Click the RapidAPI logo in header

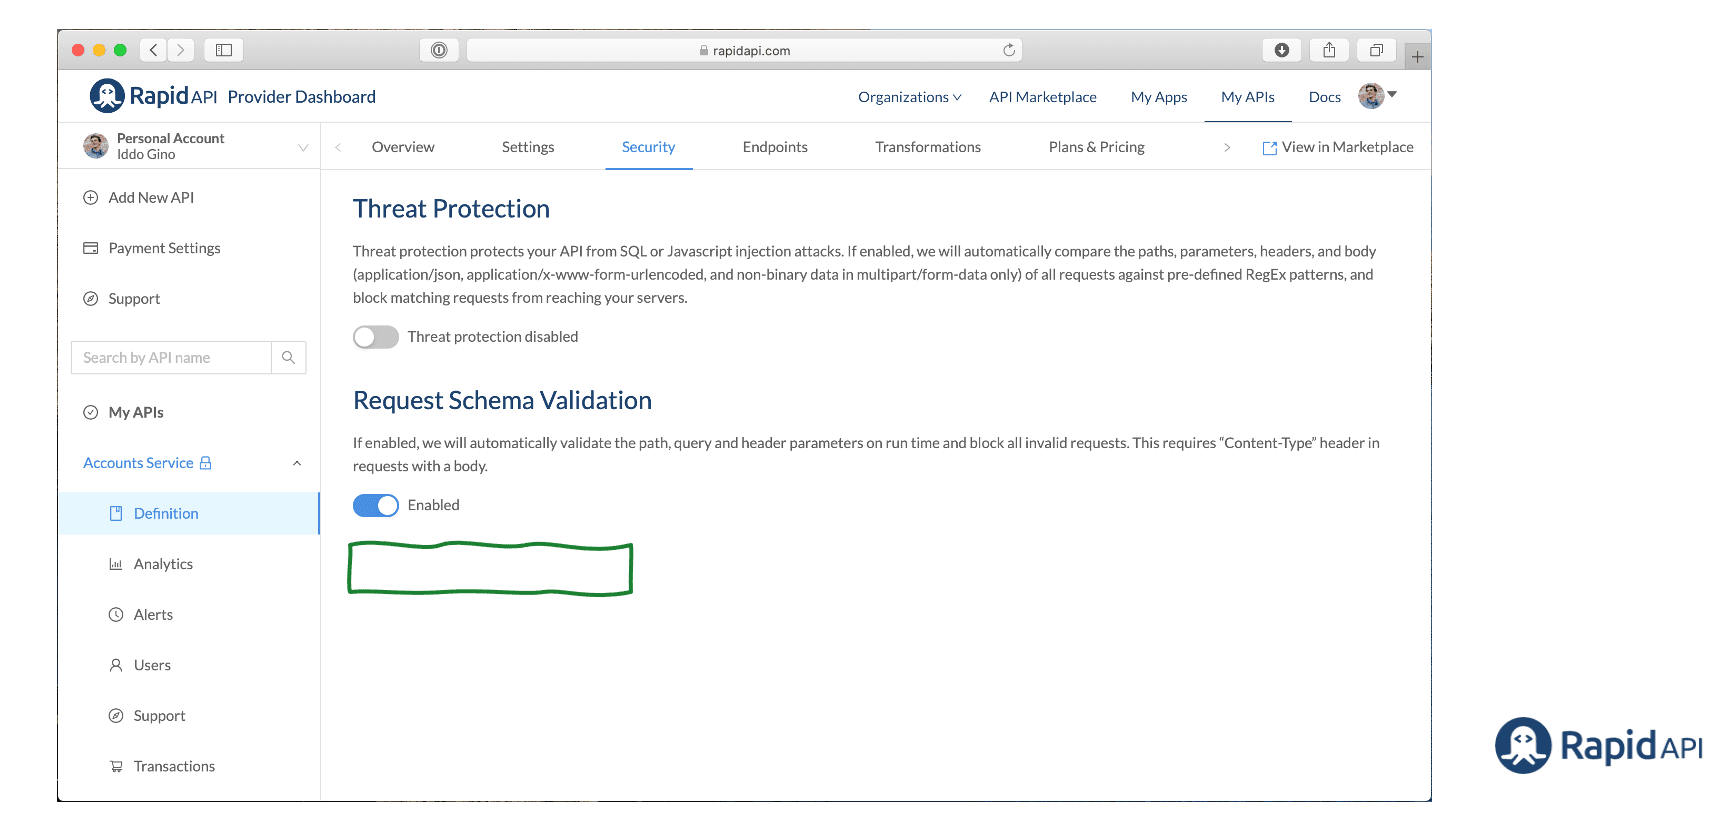tap(153, 96)
